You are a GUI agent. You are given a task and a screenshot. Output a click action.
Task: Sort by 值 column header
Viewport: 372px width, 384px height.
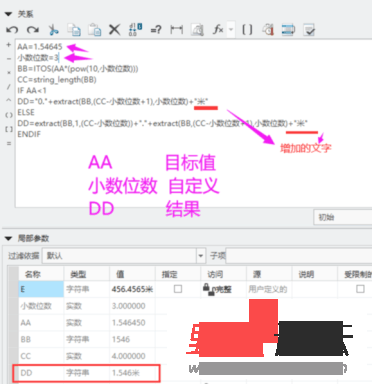click(x=132, y=274)
